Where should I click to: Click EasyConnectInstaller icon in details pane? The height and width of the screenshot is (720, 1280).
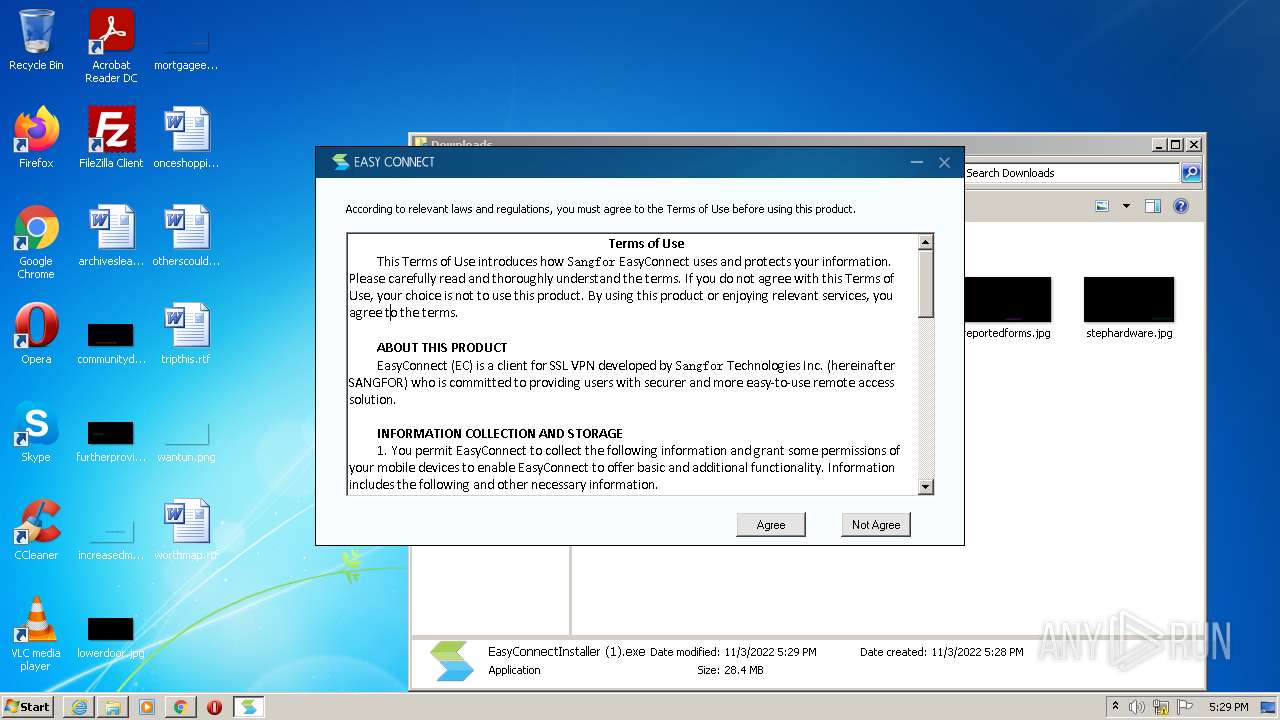pos(451,661)
